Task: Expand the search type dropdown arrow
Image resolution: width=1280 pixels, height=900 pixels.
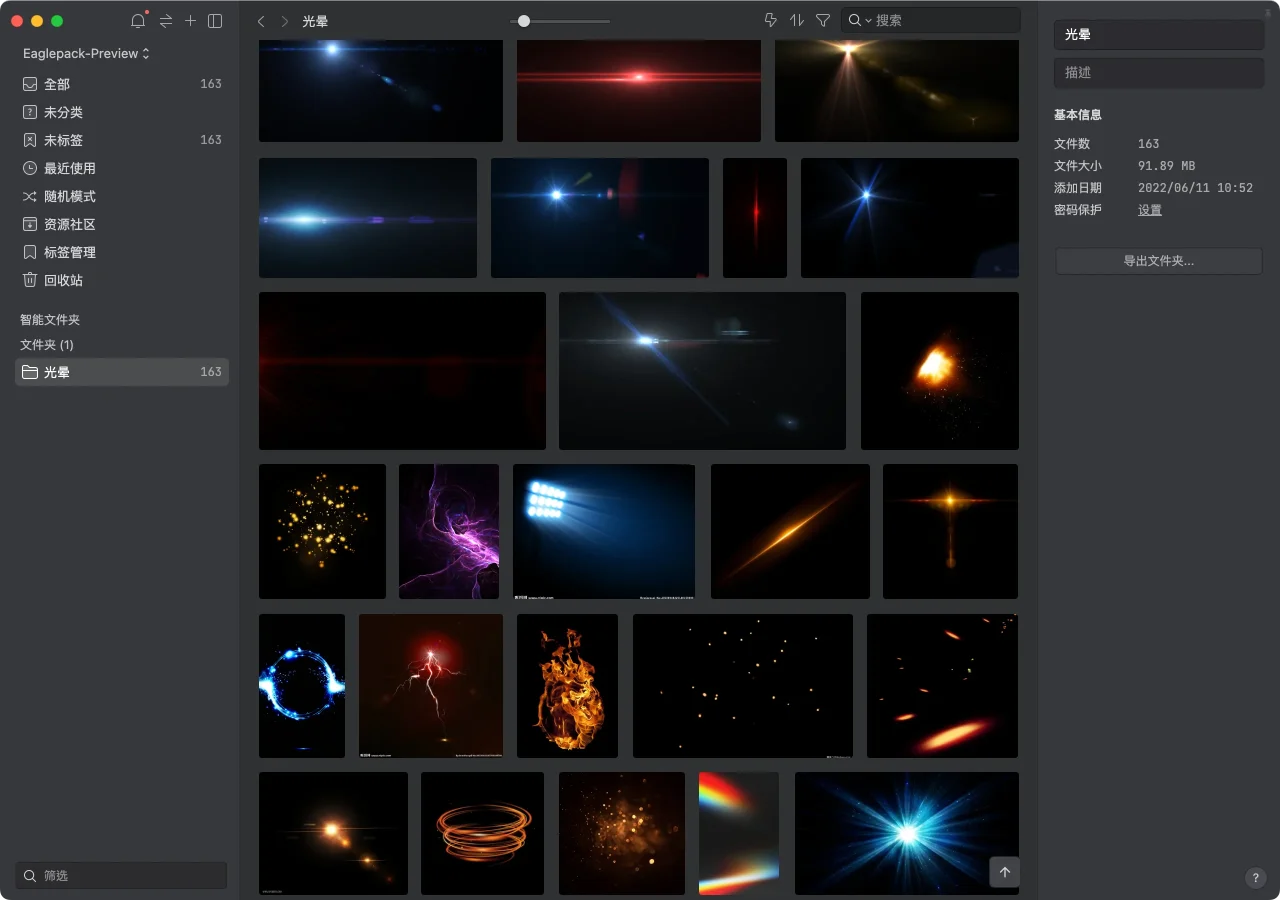Action: [x=868, y=21]
